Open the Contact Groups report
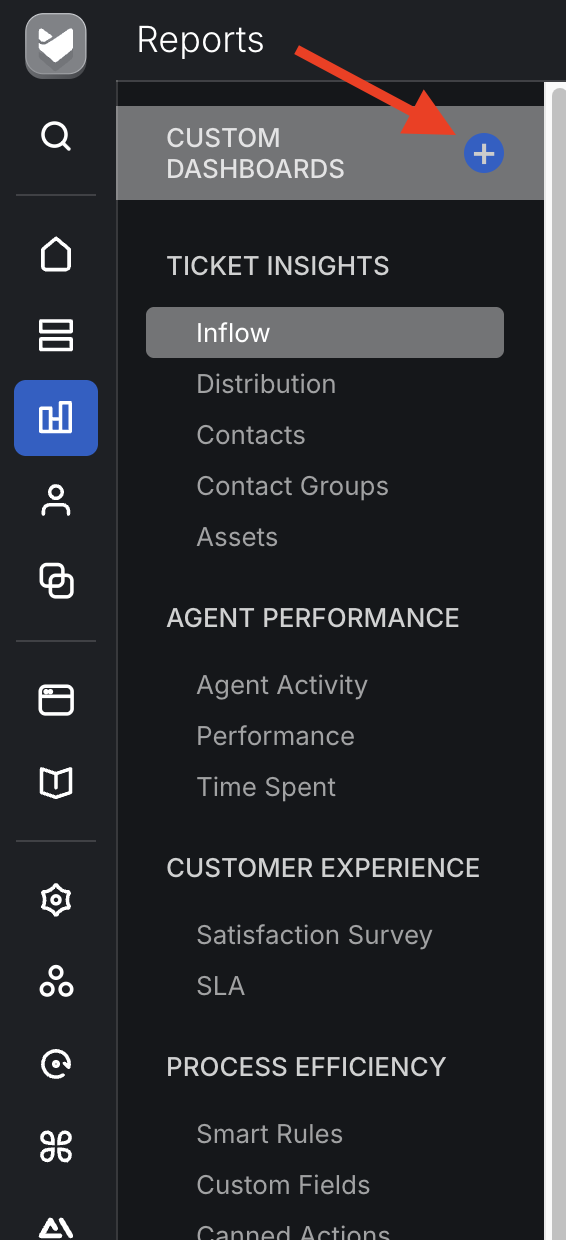This screenshot has width=566, height=1240. coord(292,486)
